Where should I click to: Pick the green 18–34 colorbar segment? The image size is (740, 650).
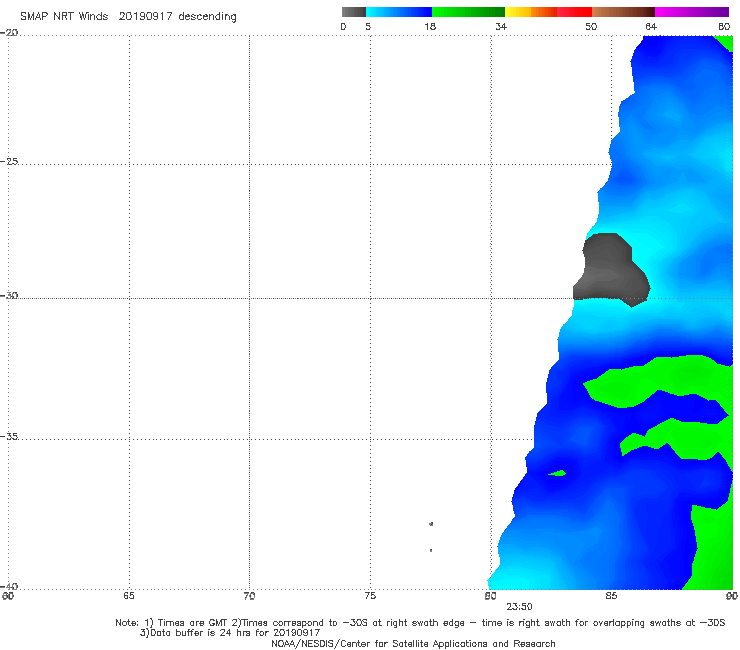[468, 12]
